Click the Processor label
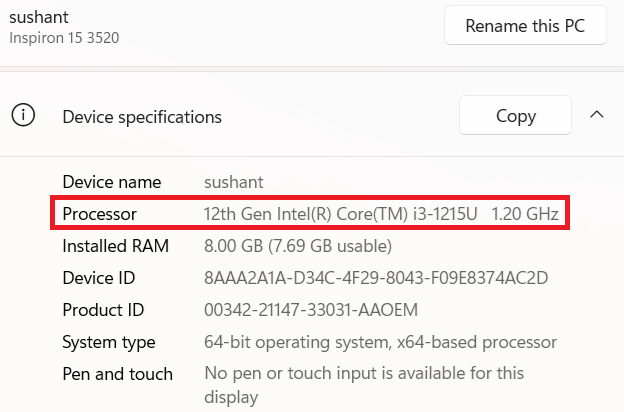624x412 pixels. coord(99,214)
